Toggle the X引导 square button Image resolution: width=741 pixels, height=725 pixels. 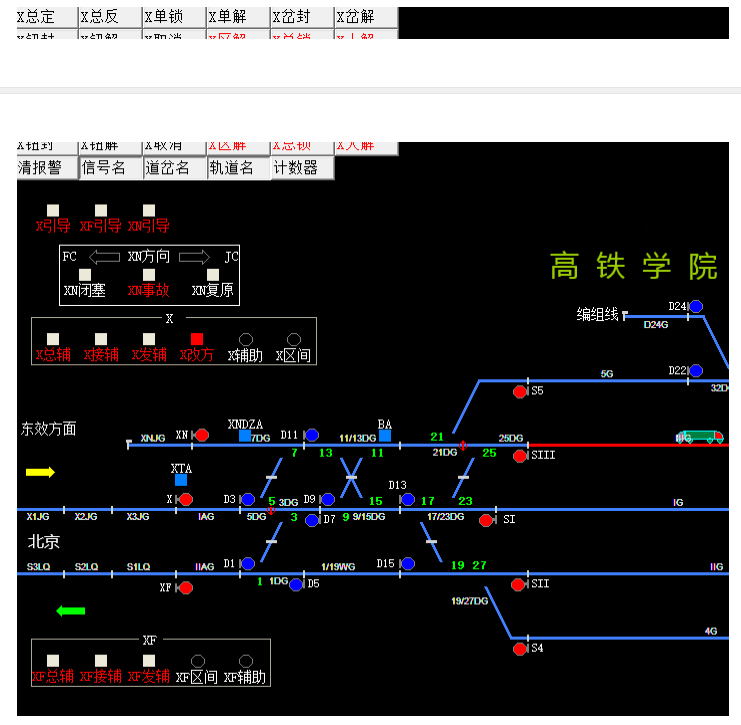click(x=53, y=211)
